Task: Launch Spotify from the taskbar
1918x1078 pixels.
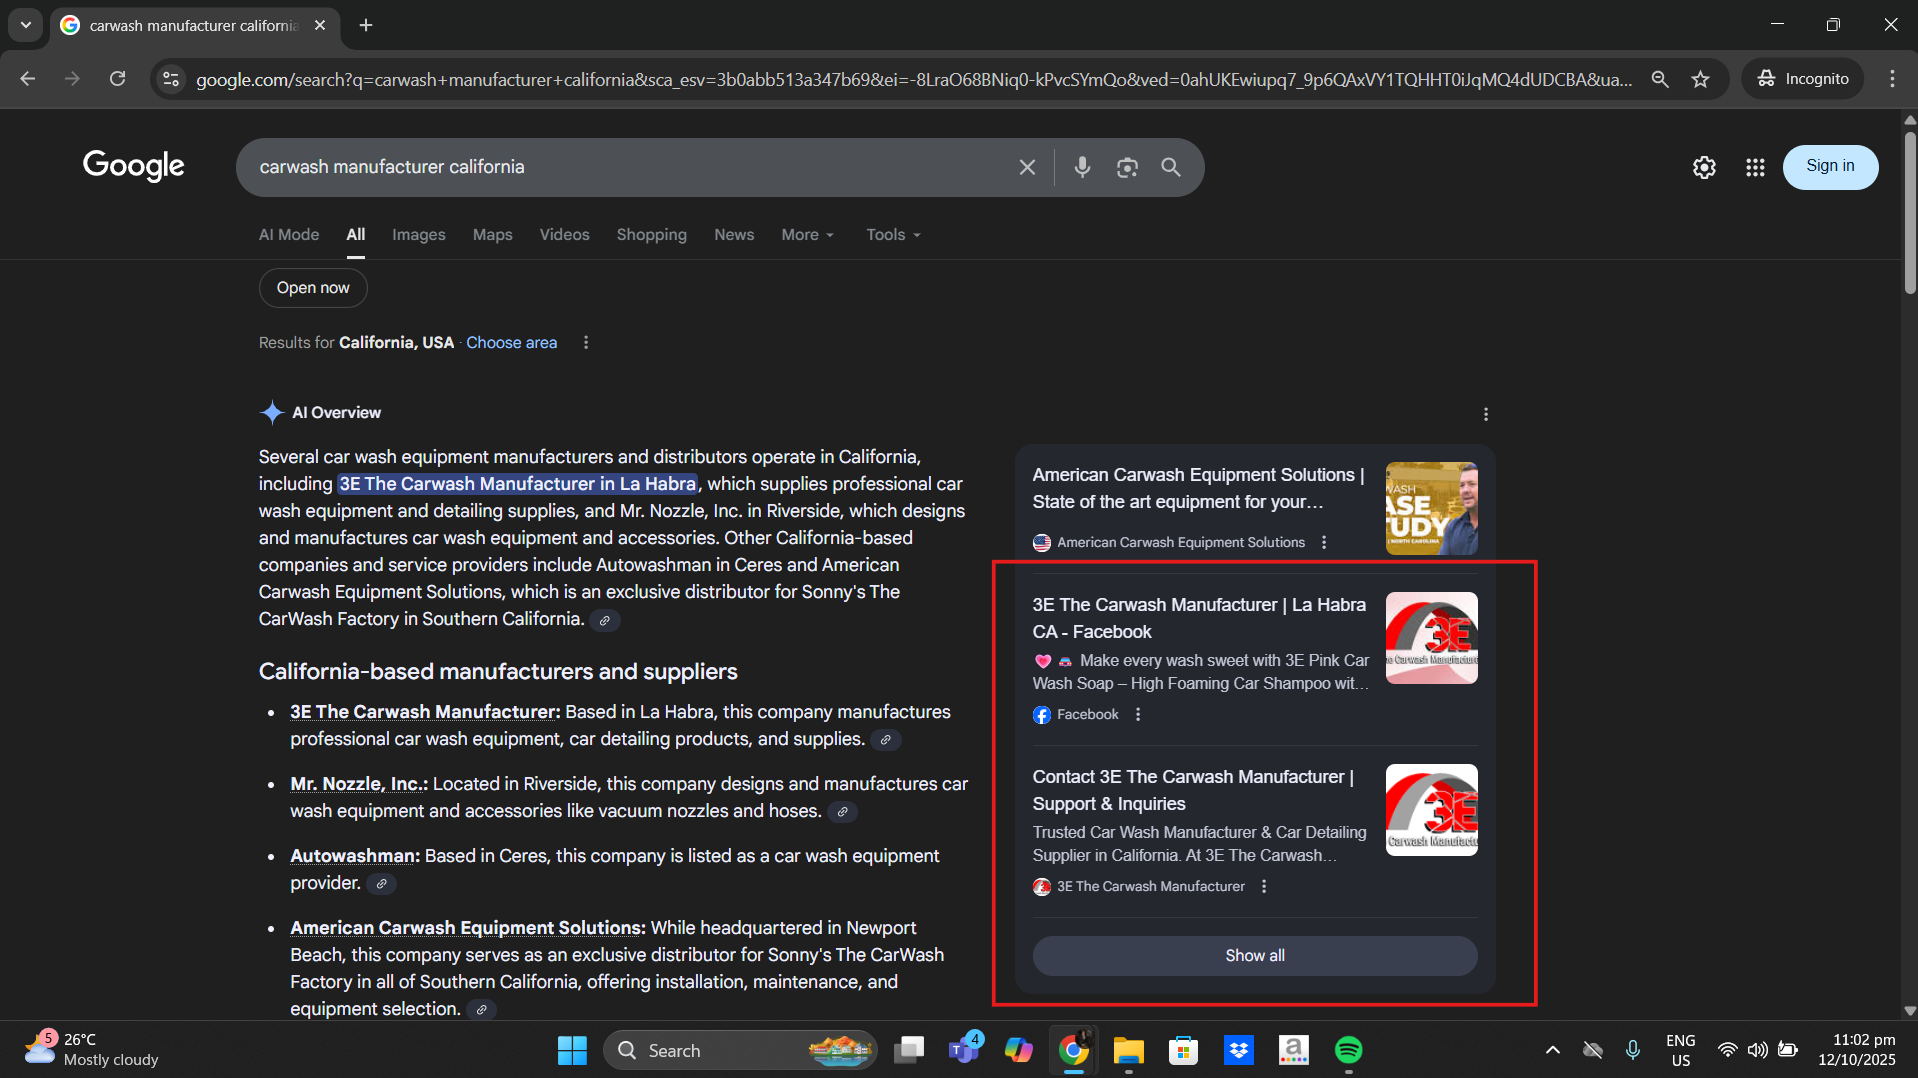Action: pos(1348,1050)
